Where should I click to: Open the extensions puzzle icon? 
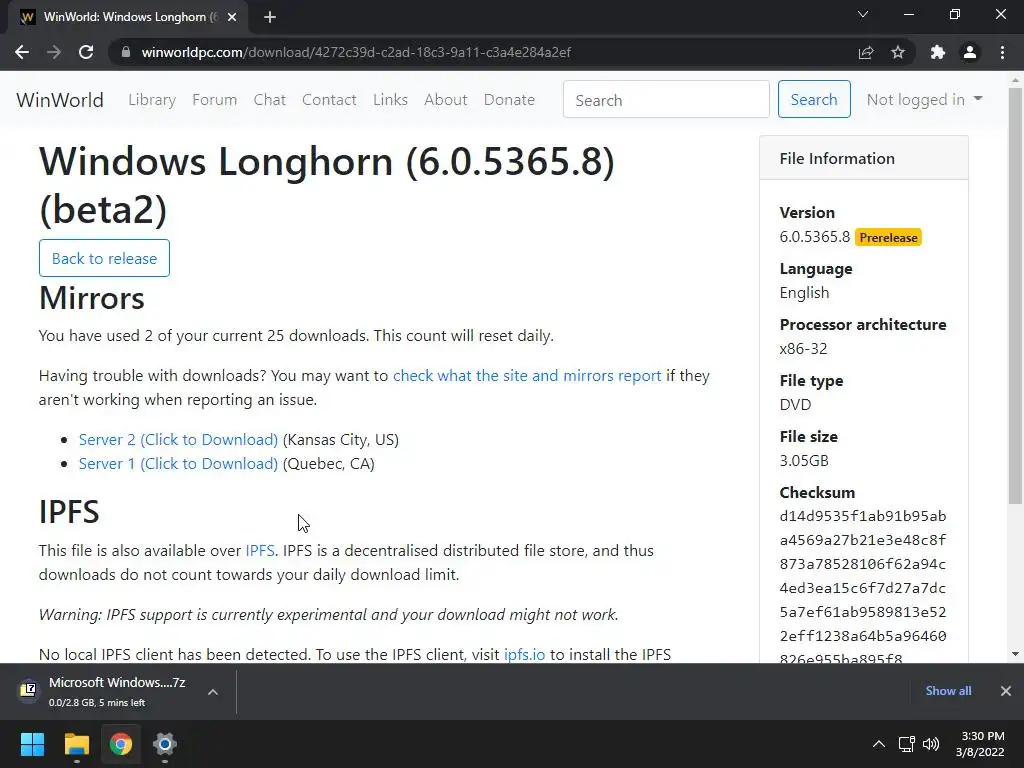(x=938, y=52)
